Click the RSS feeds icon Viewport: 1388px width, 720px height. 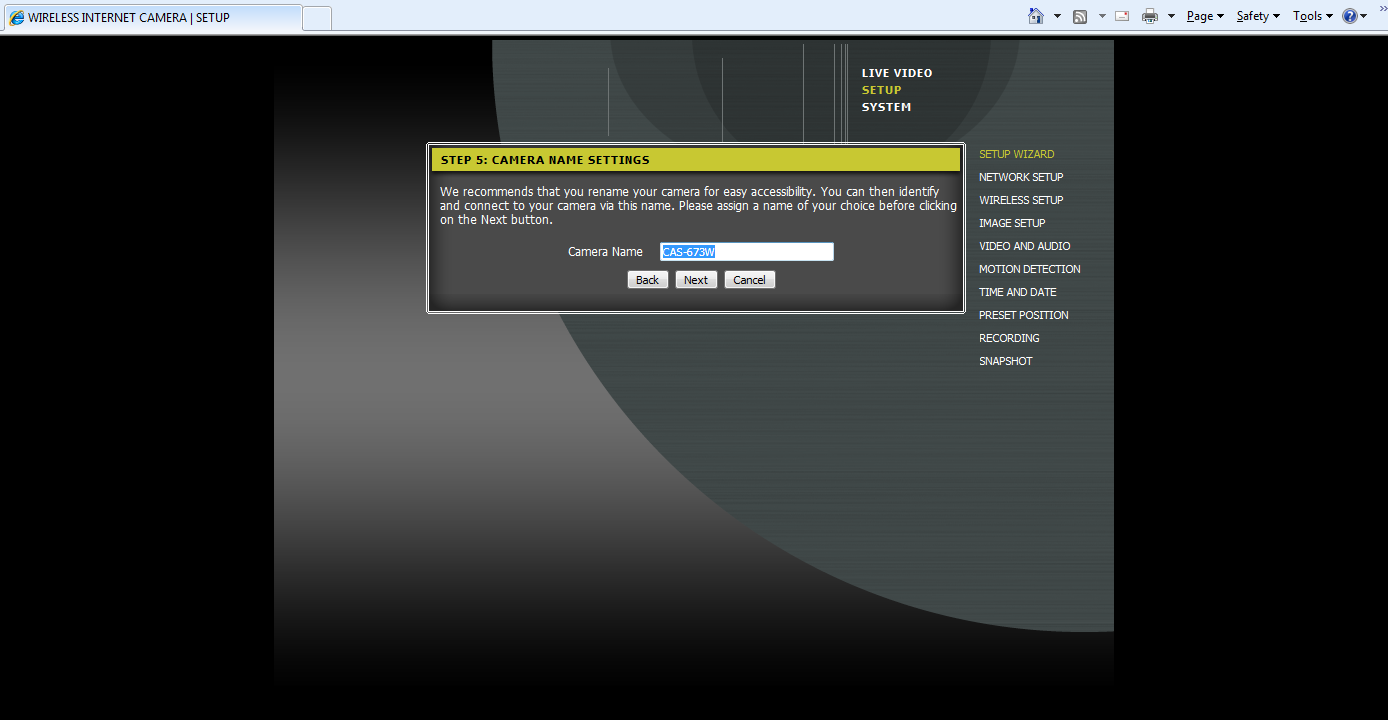1080,16
